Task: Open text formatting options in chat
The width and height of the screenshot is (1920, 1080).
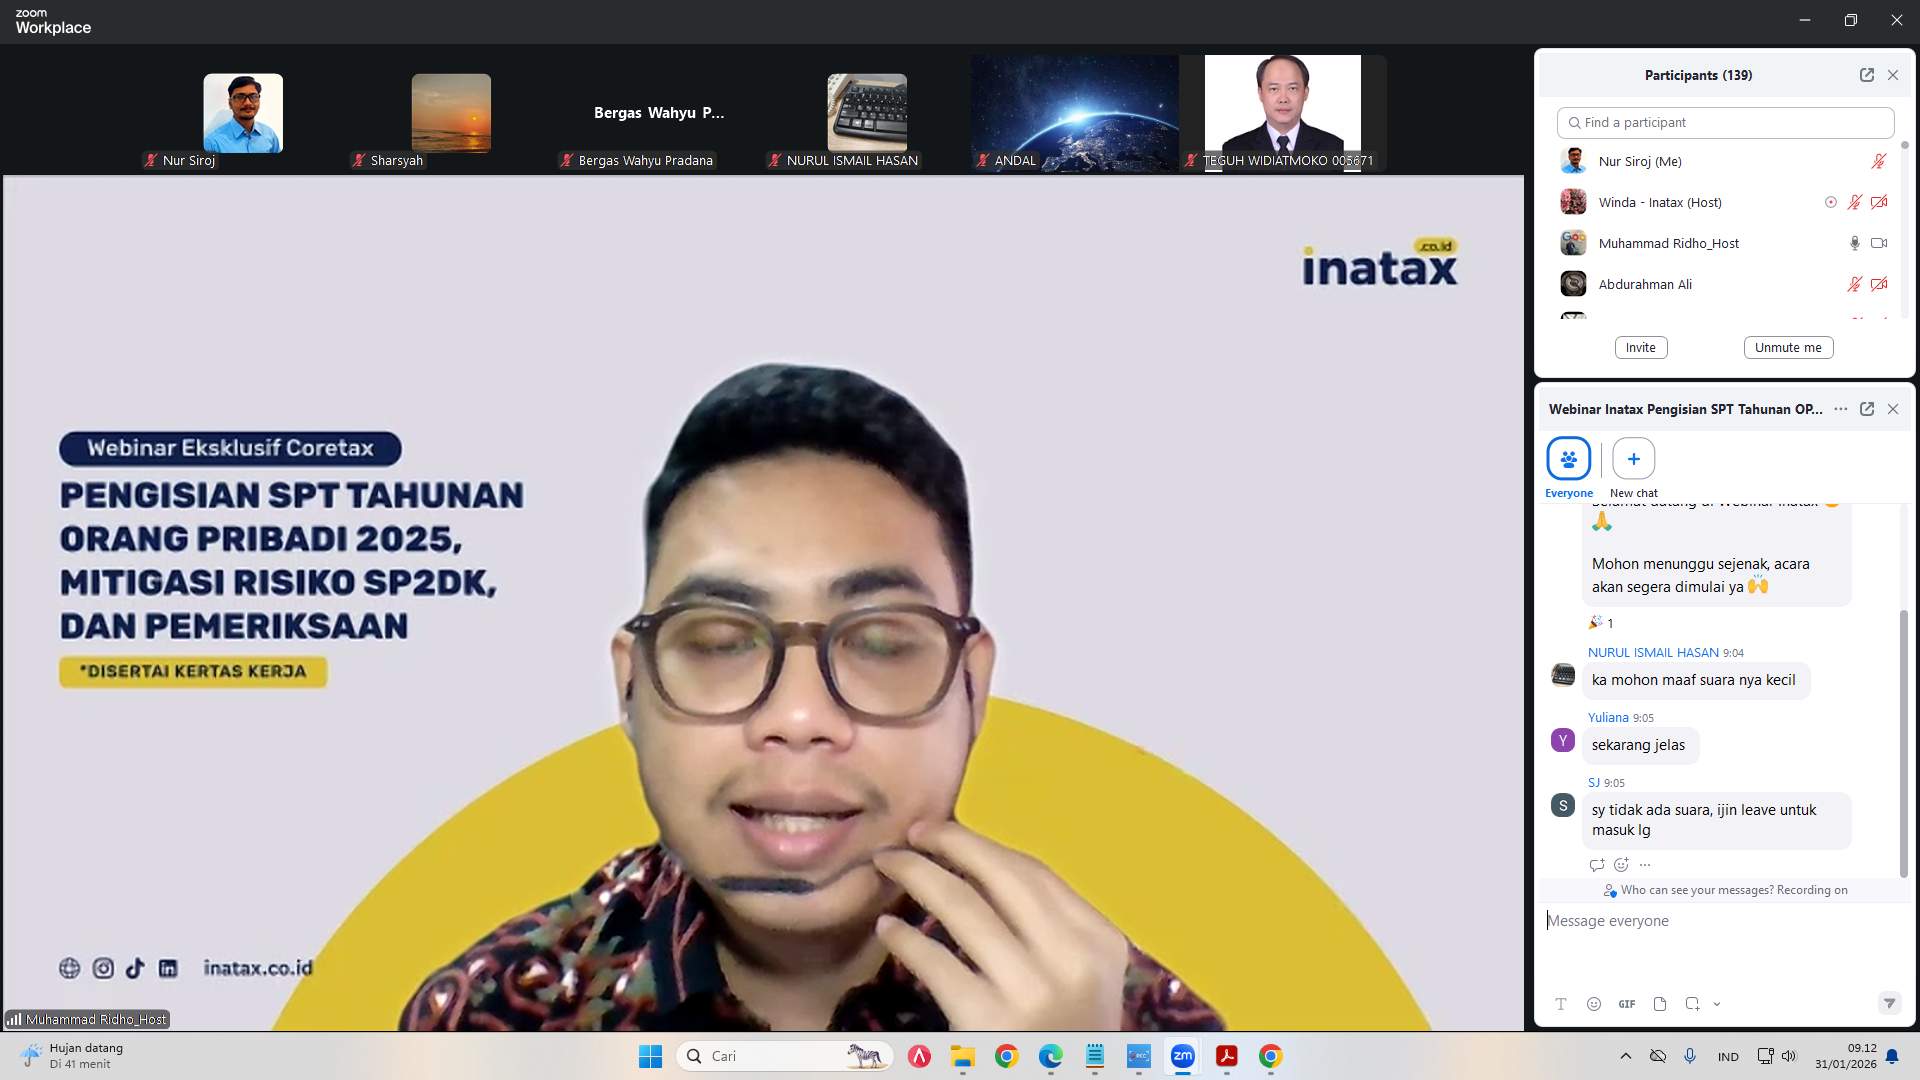Action: click(x=1560, y=1004)
